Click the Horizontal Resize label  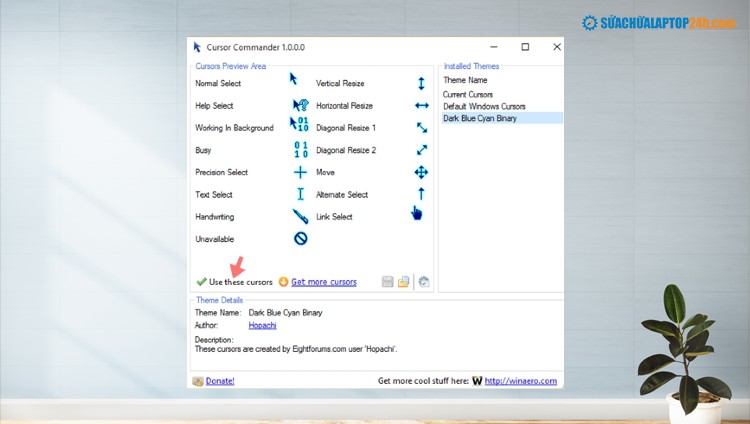344,106
